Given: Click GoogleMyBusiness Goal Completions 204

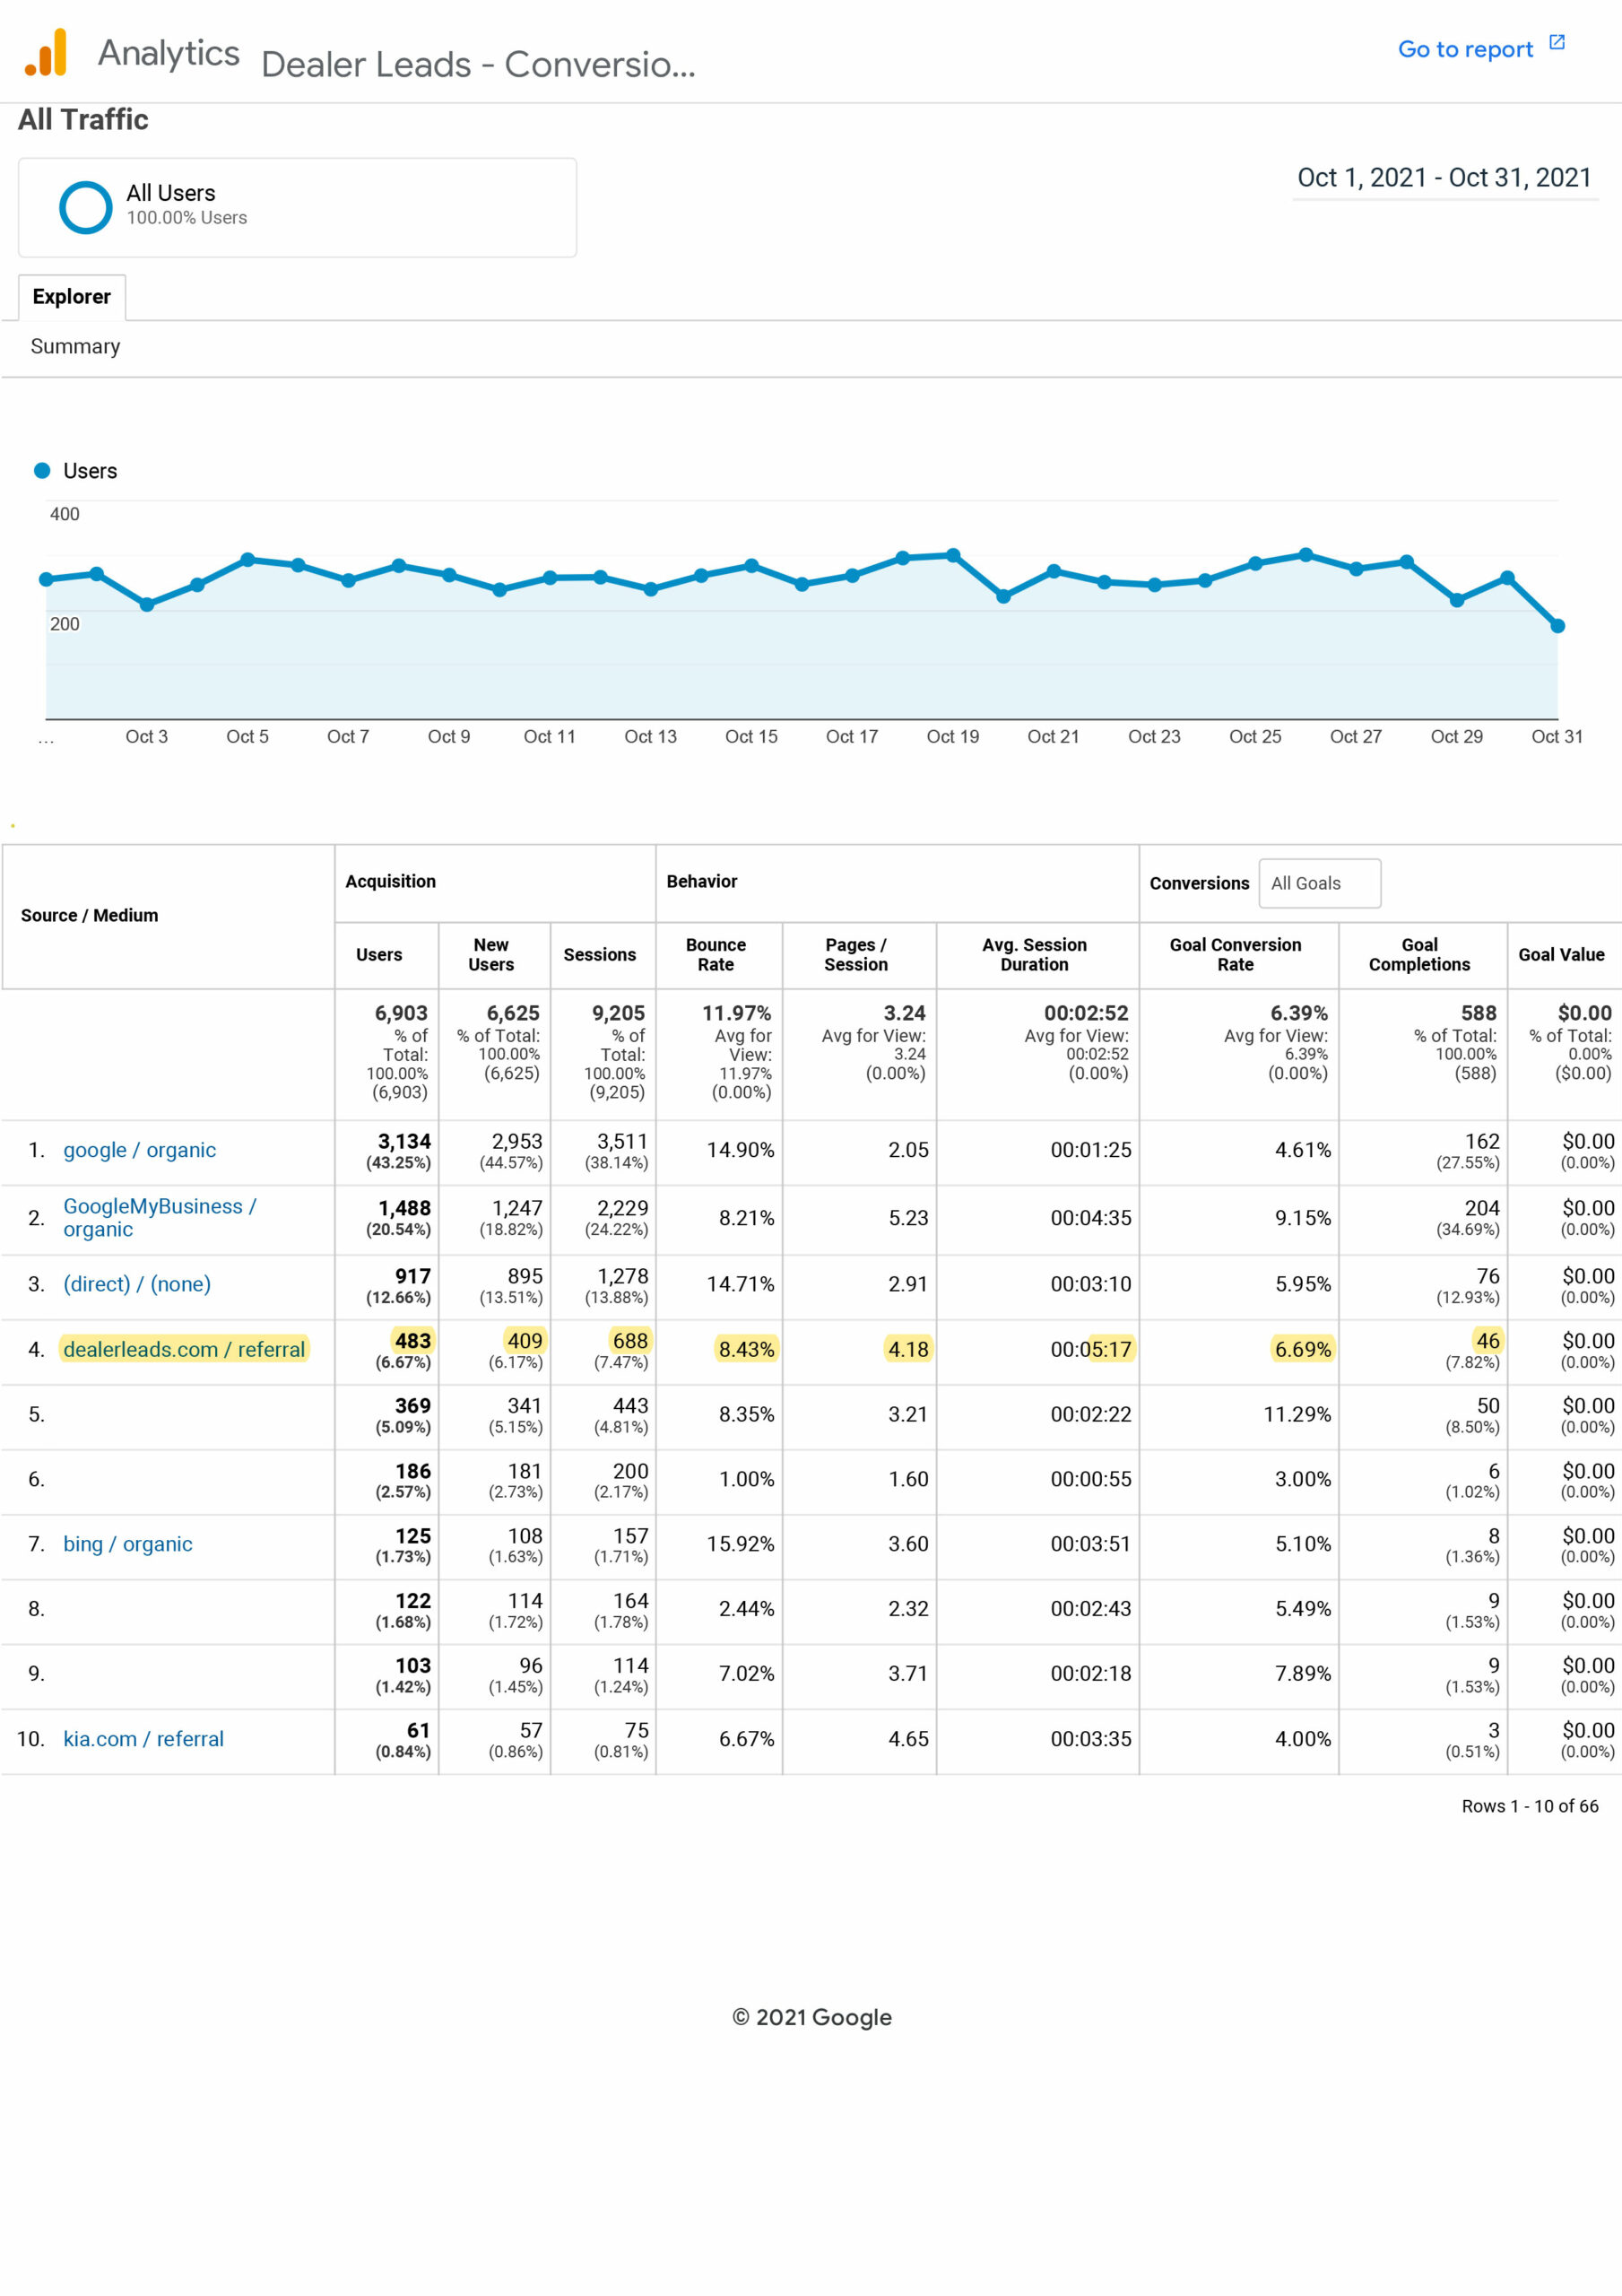Looking at the screenshot, I should [1481, 1208].
